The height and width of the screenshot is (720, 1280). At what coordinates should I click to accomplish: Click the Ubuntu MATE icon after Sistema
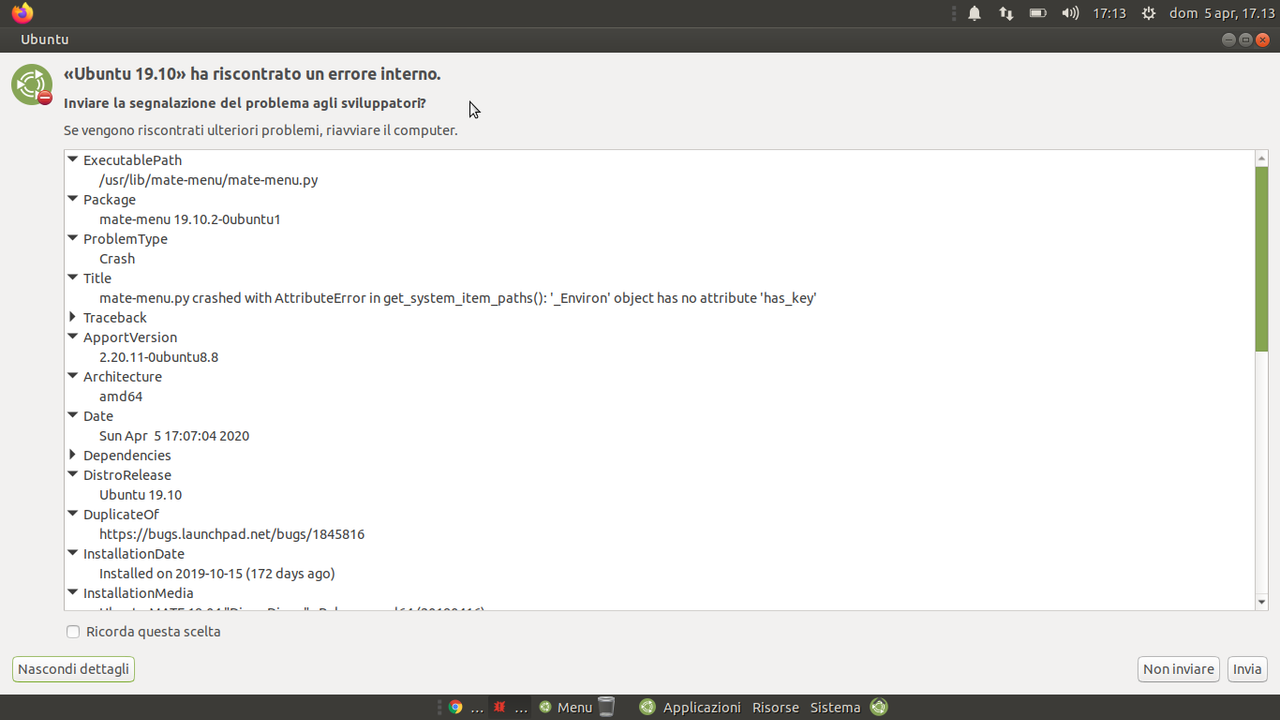pyautogui.click(x=879, y=707)
